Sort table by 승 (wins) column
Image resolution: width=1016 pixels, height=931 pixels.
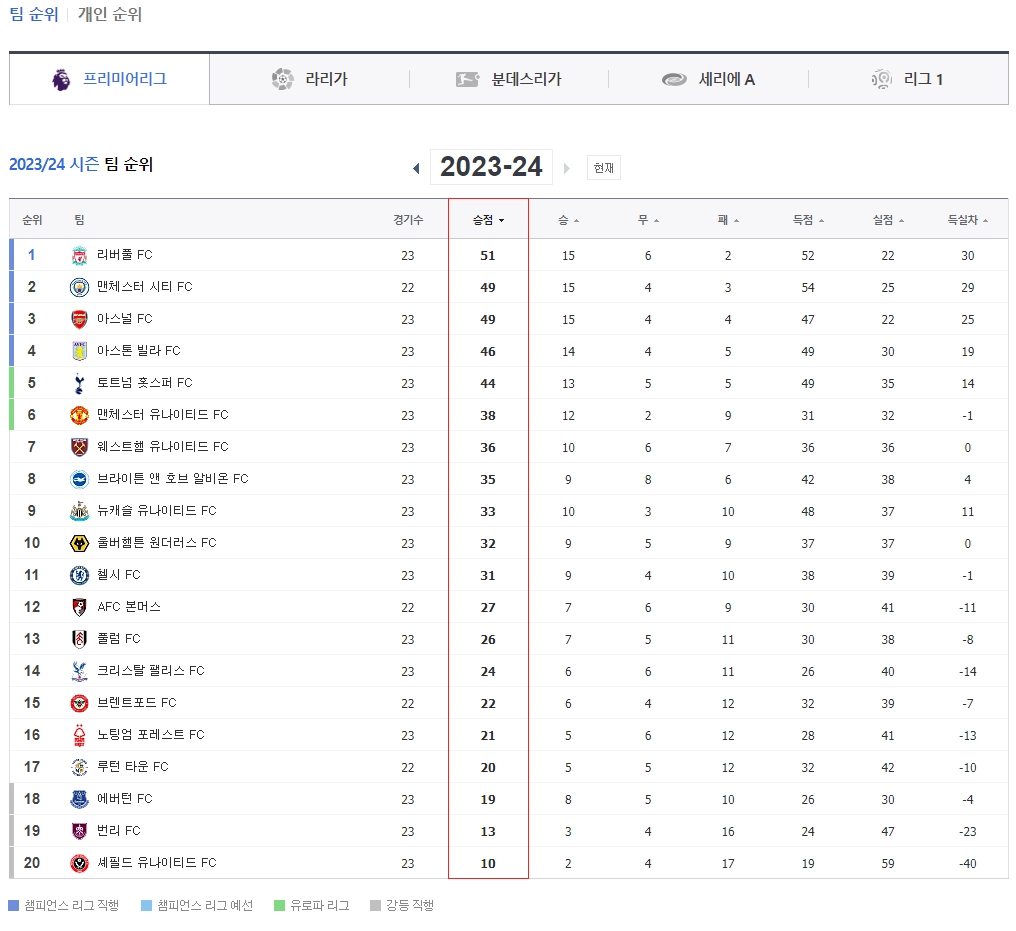(568, 220)
